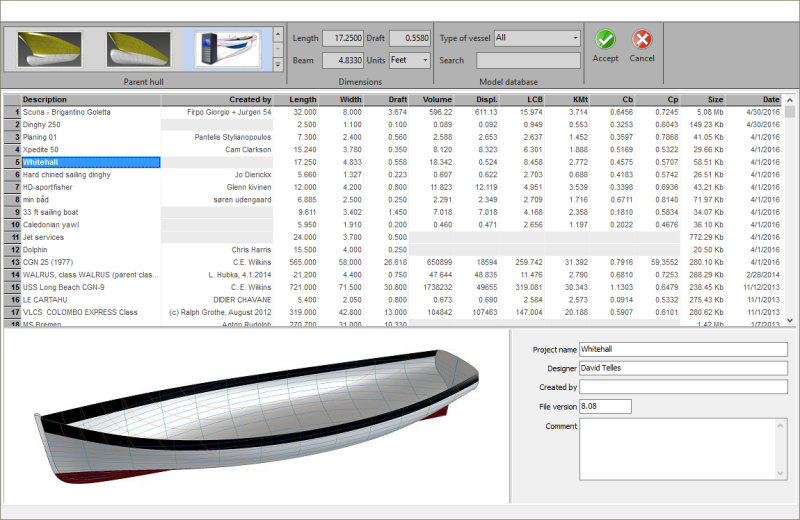Click the Displ. column header
Image resolution: width=800 pixels, height=520 pixels.
480,100
